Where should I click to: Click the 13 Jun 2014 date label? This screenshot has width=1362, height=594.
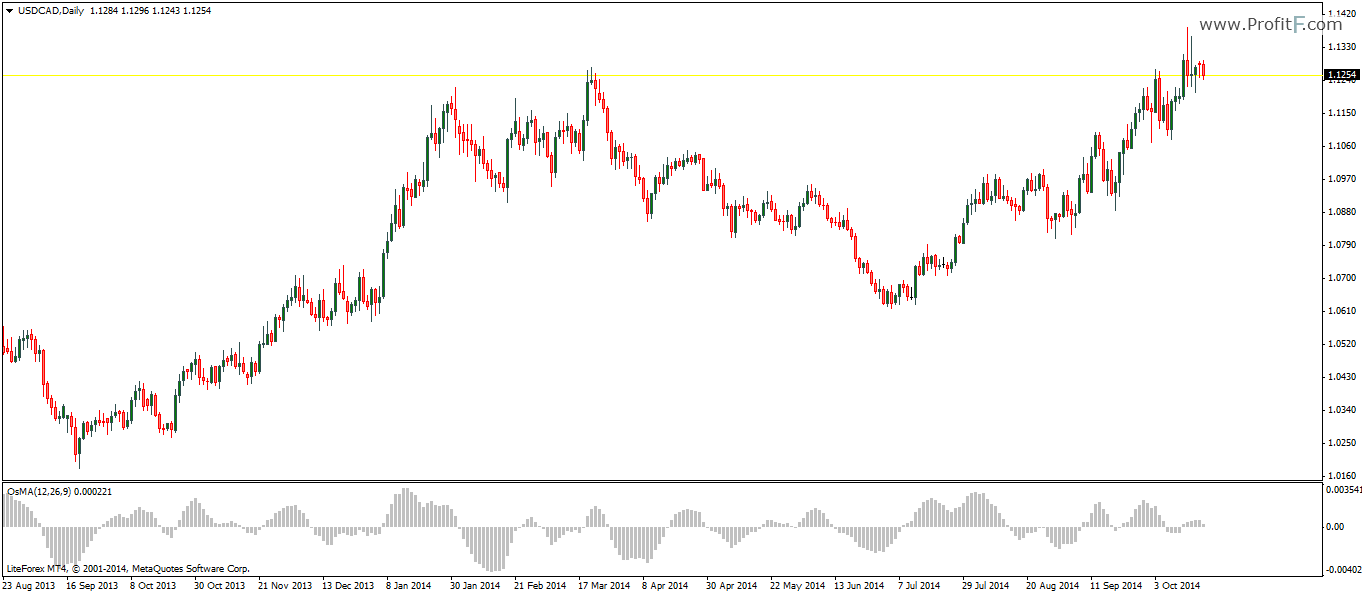[859, 586]
